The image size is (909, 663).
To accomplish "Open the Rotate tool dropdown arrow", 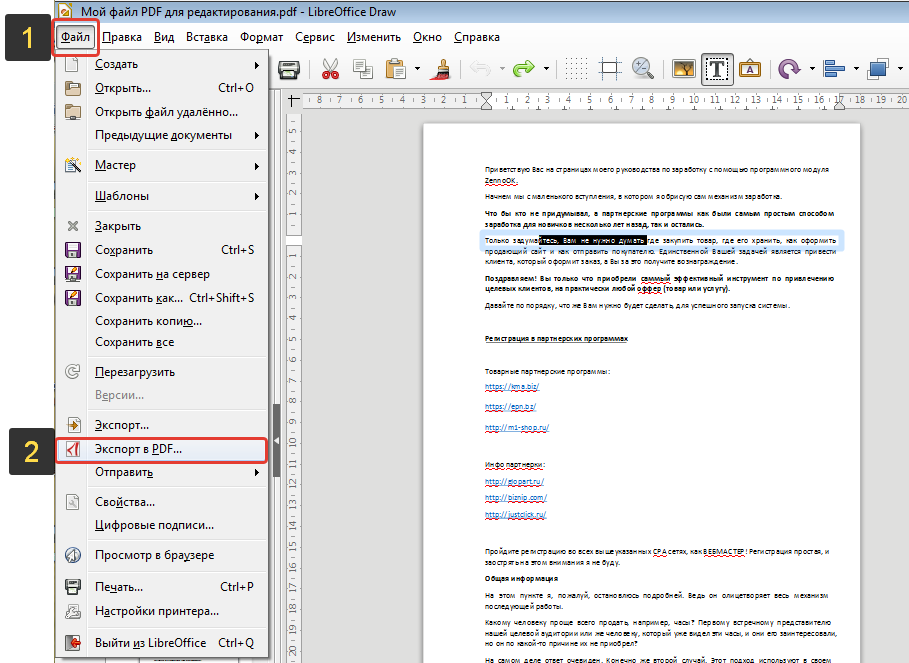I will pyautogui.click(x=812, y=69).
